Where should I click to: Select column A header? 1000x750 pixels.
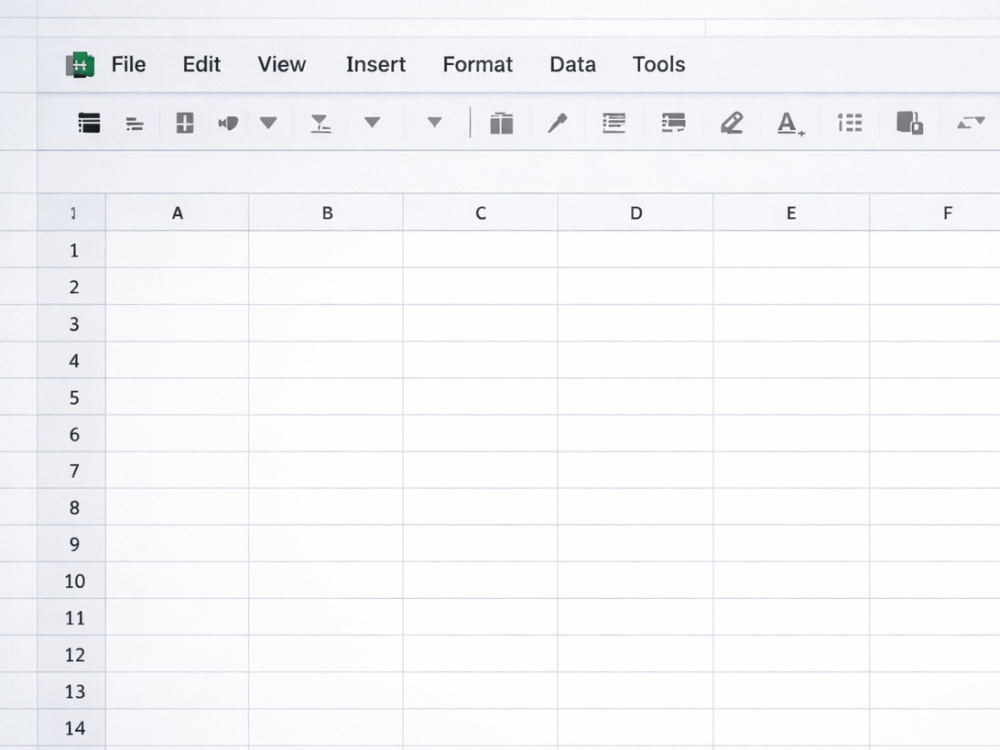[x=177, y=212]
